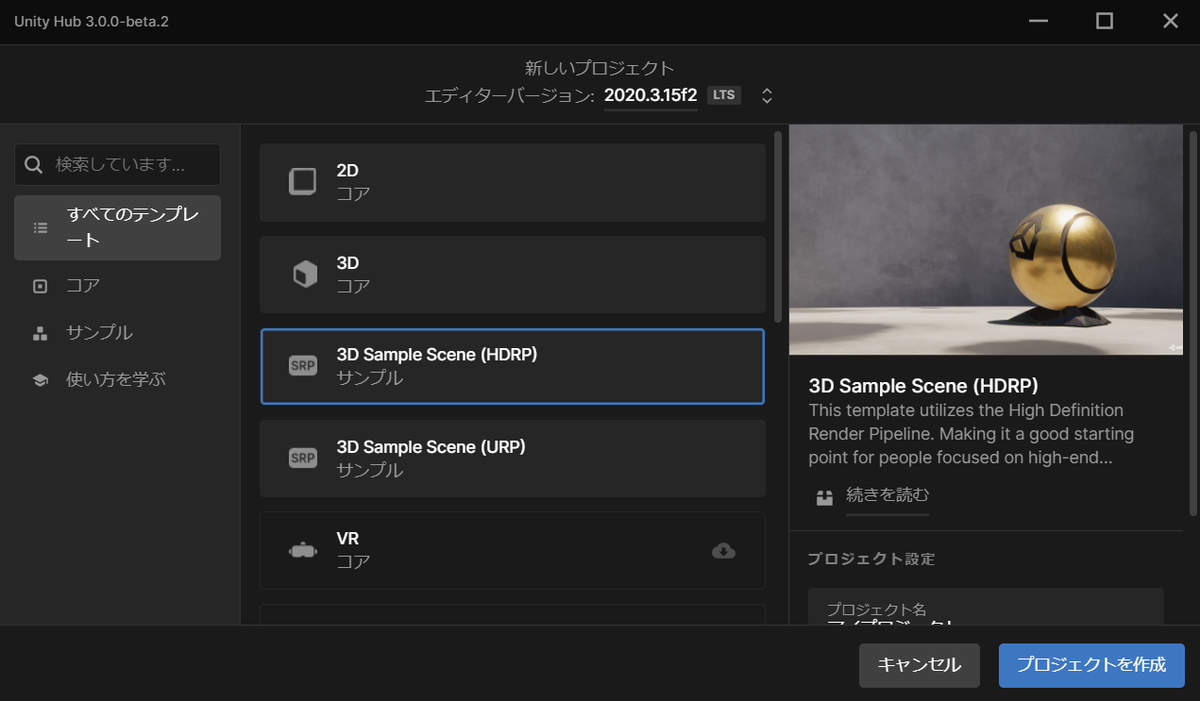Image resolution: width=1200 pixels, height=701 pixels.
Task: Click the 3D Sample Scene (HDRP) details heading
Action: (923, 386)
